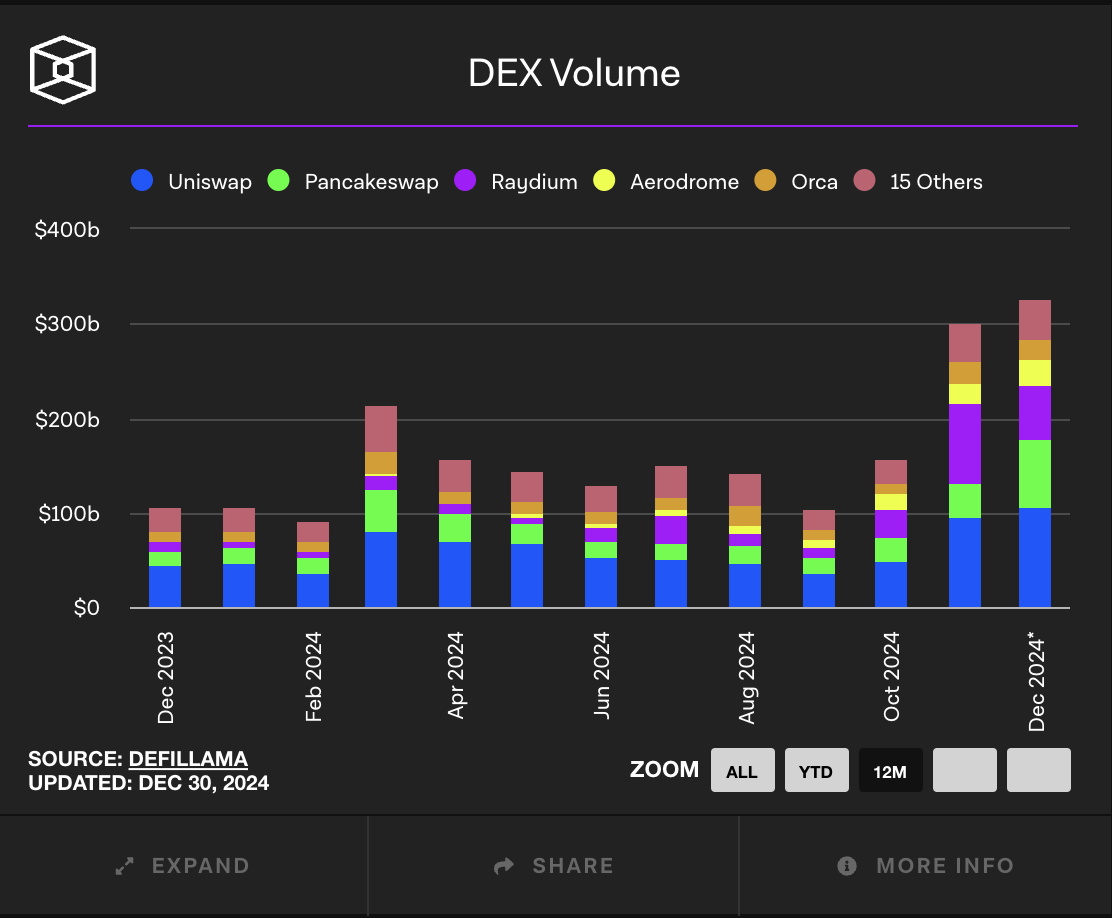The height and width of the screenshot is (918, 1112).
Task: Click the last blank zoom button
Action: click(1039, 770)
